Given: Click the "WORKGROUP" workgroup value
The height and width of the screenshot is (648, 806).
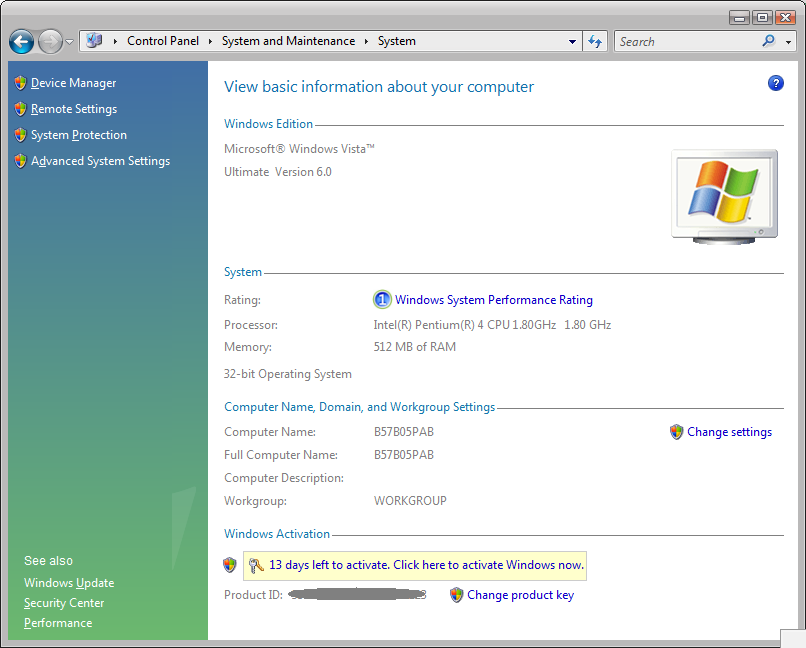Looking at the screenshot, I should coord(410,501).
